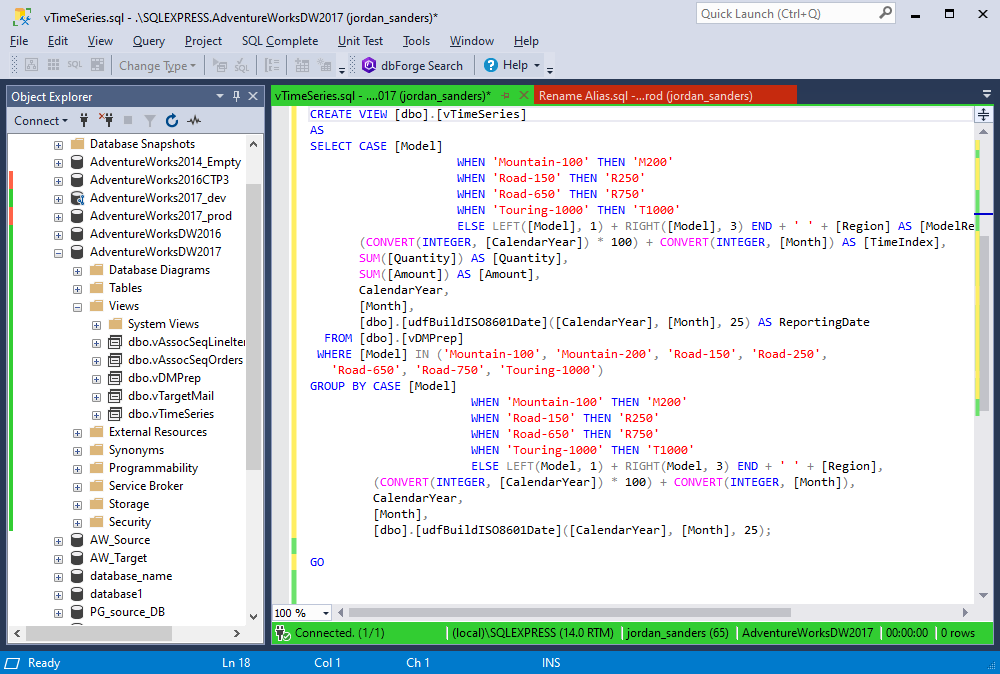The image size is (1000, 674).
Task: Open the Change Type dropdown
Action: 158,65
